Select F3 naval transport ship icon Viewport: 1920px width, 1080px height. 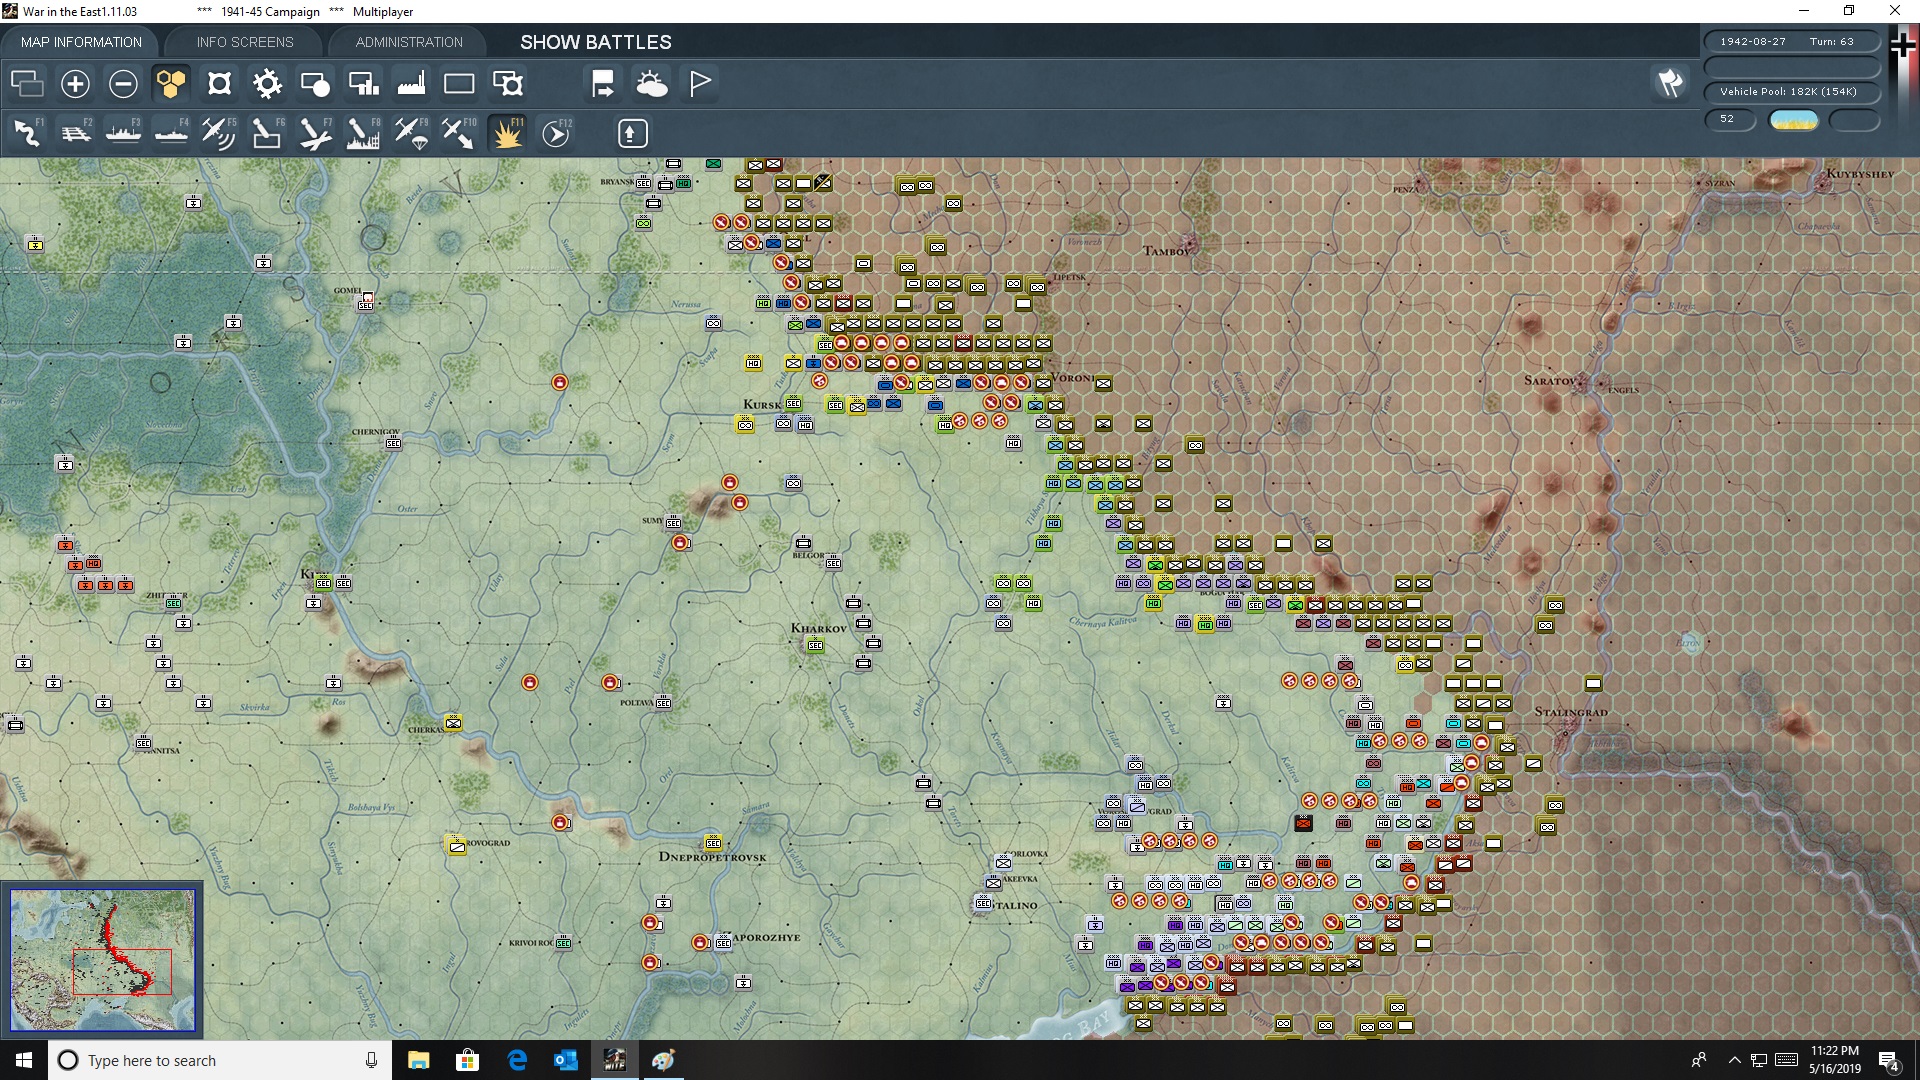[123, 133]
